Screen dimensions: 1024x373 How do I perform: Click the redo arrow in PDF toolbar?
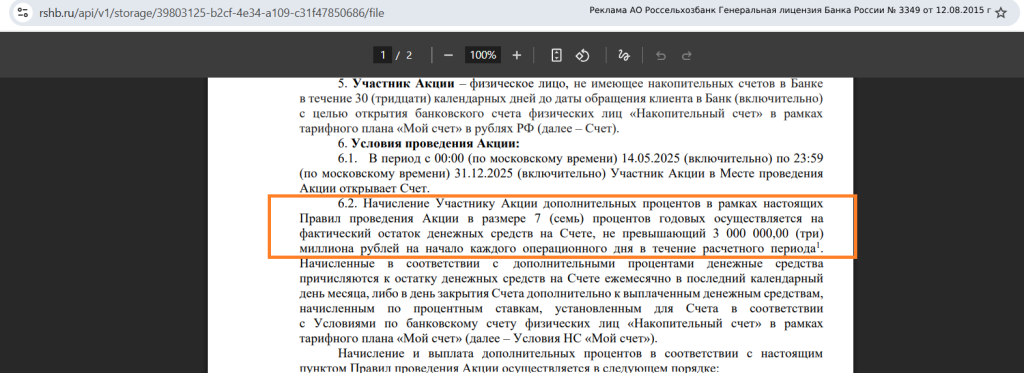pos(686,56)
